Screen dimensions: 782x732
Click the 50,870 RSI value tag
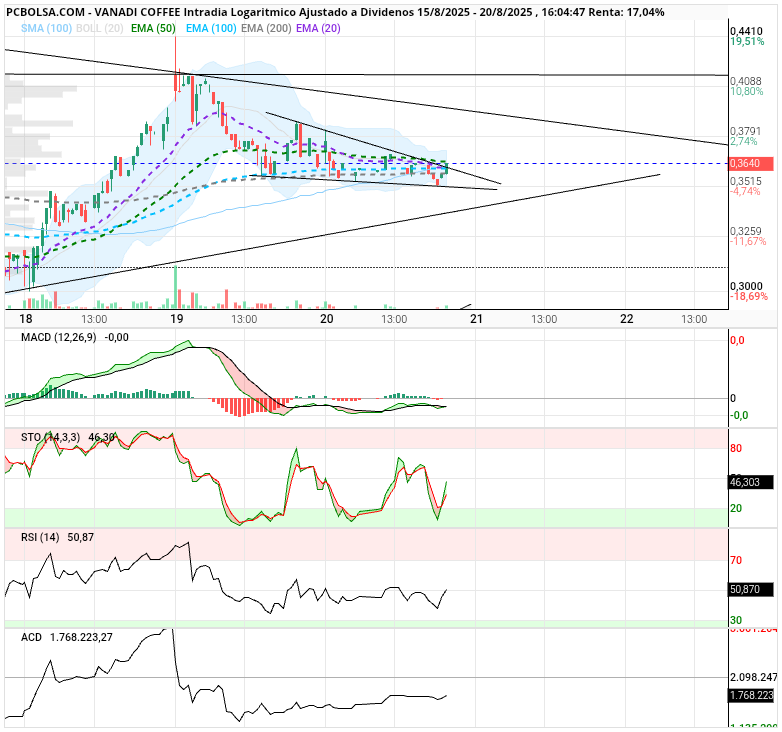click(x=751, y=589)
